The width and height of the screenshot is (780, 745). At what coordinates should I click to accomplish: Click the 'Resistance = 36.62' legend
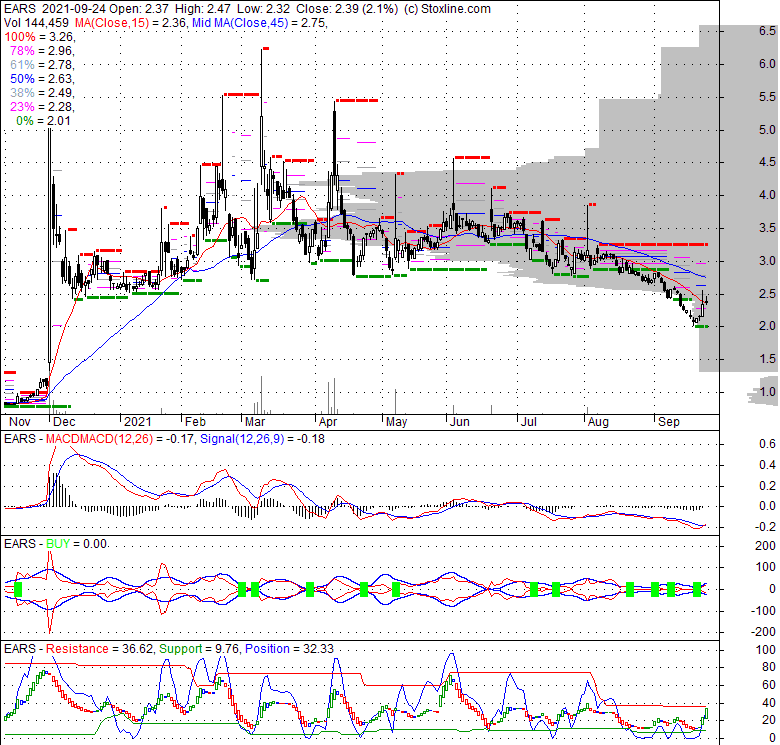point(100,649)
